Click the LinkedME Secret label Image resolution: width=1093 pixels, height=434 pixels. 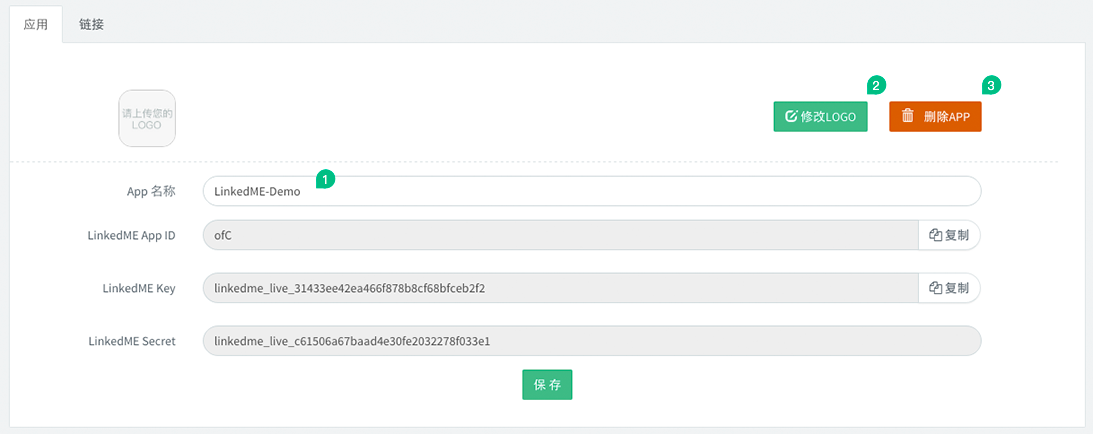[x=132, y=341]
